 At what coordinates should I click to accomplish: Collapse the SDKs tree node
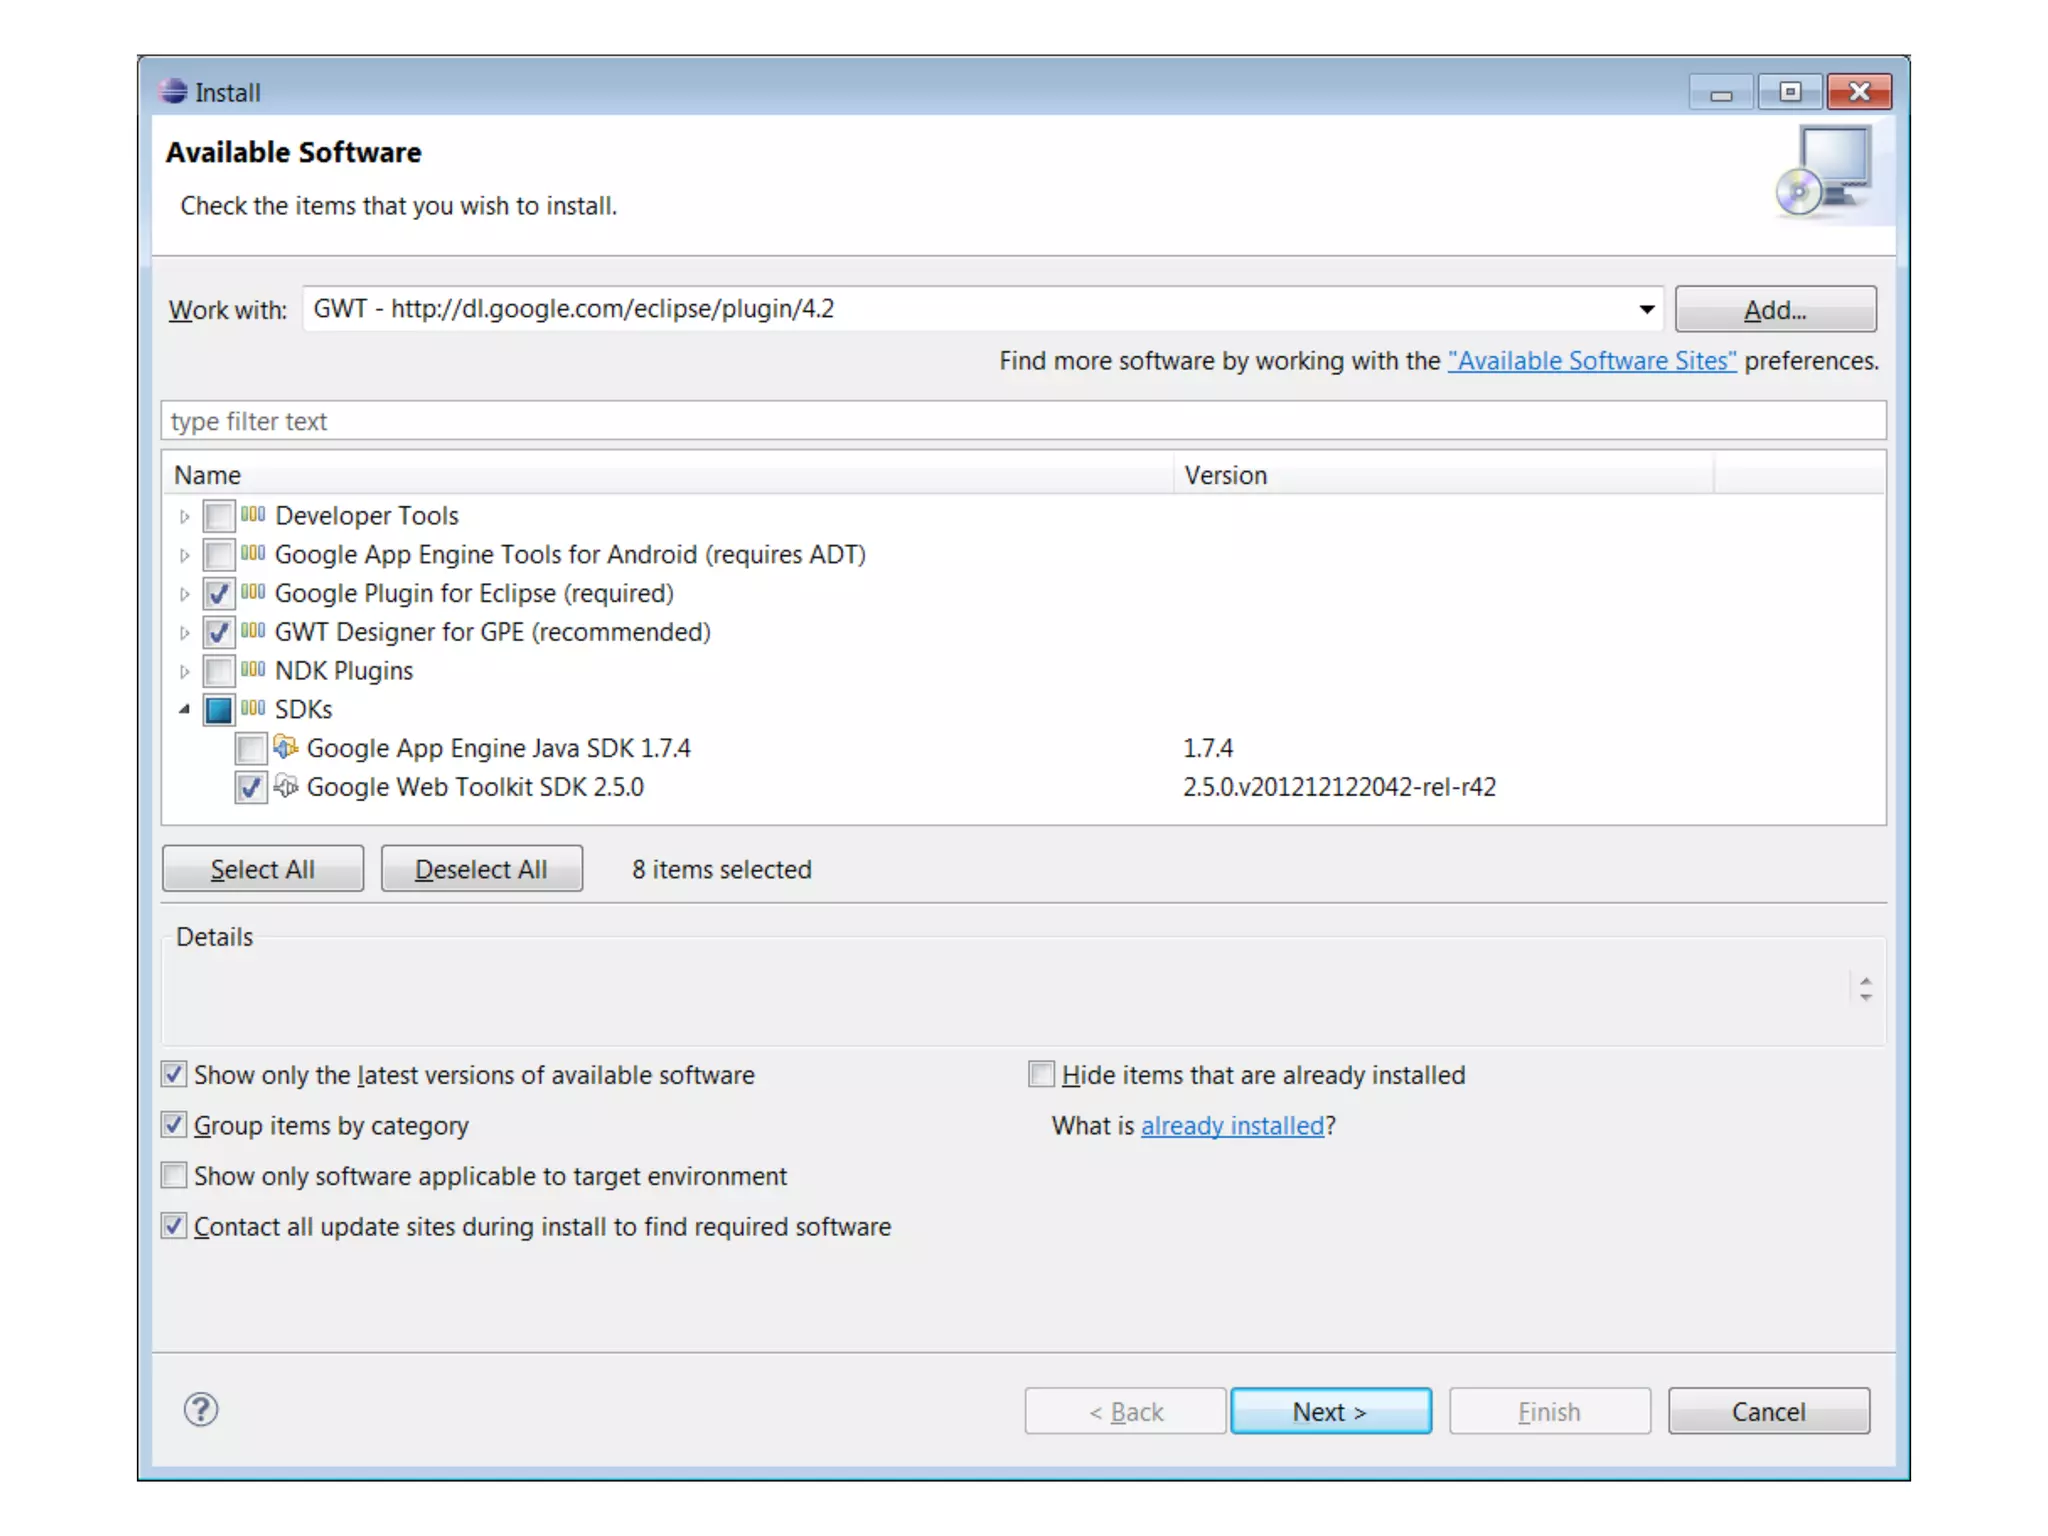pos(184,709)
